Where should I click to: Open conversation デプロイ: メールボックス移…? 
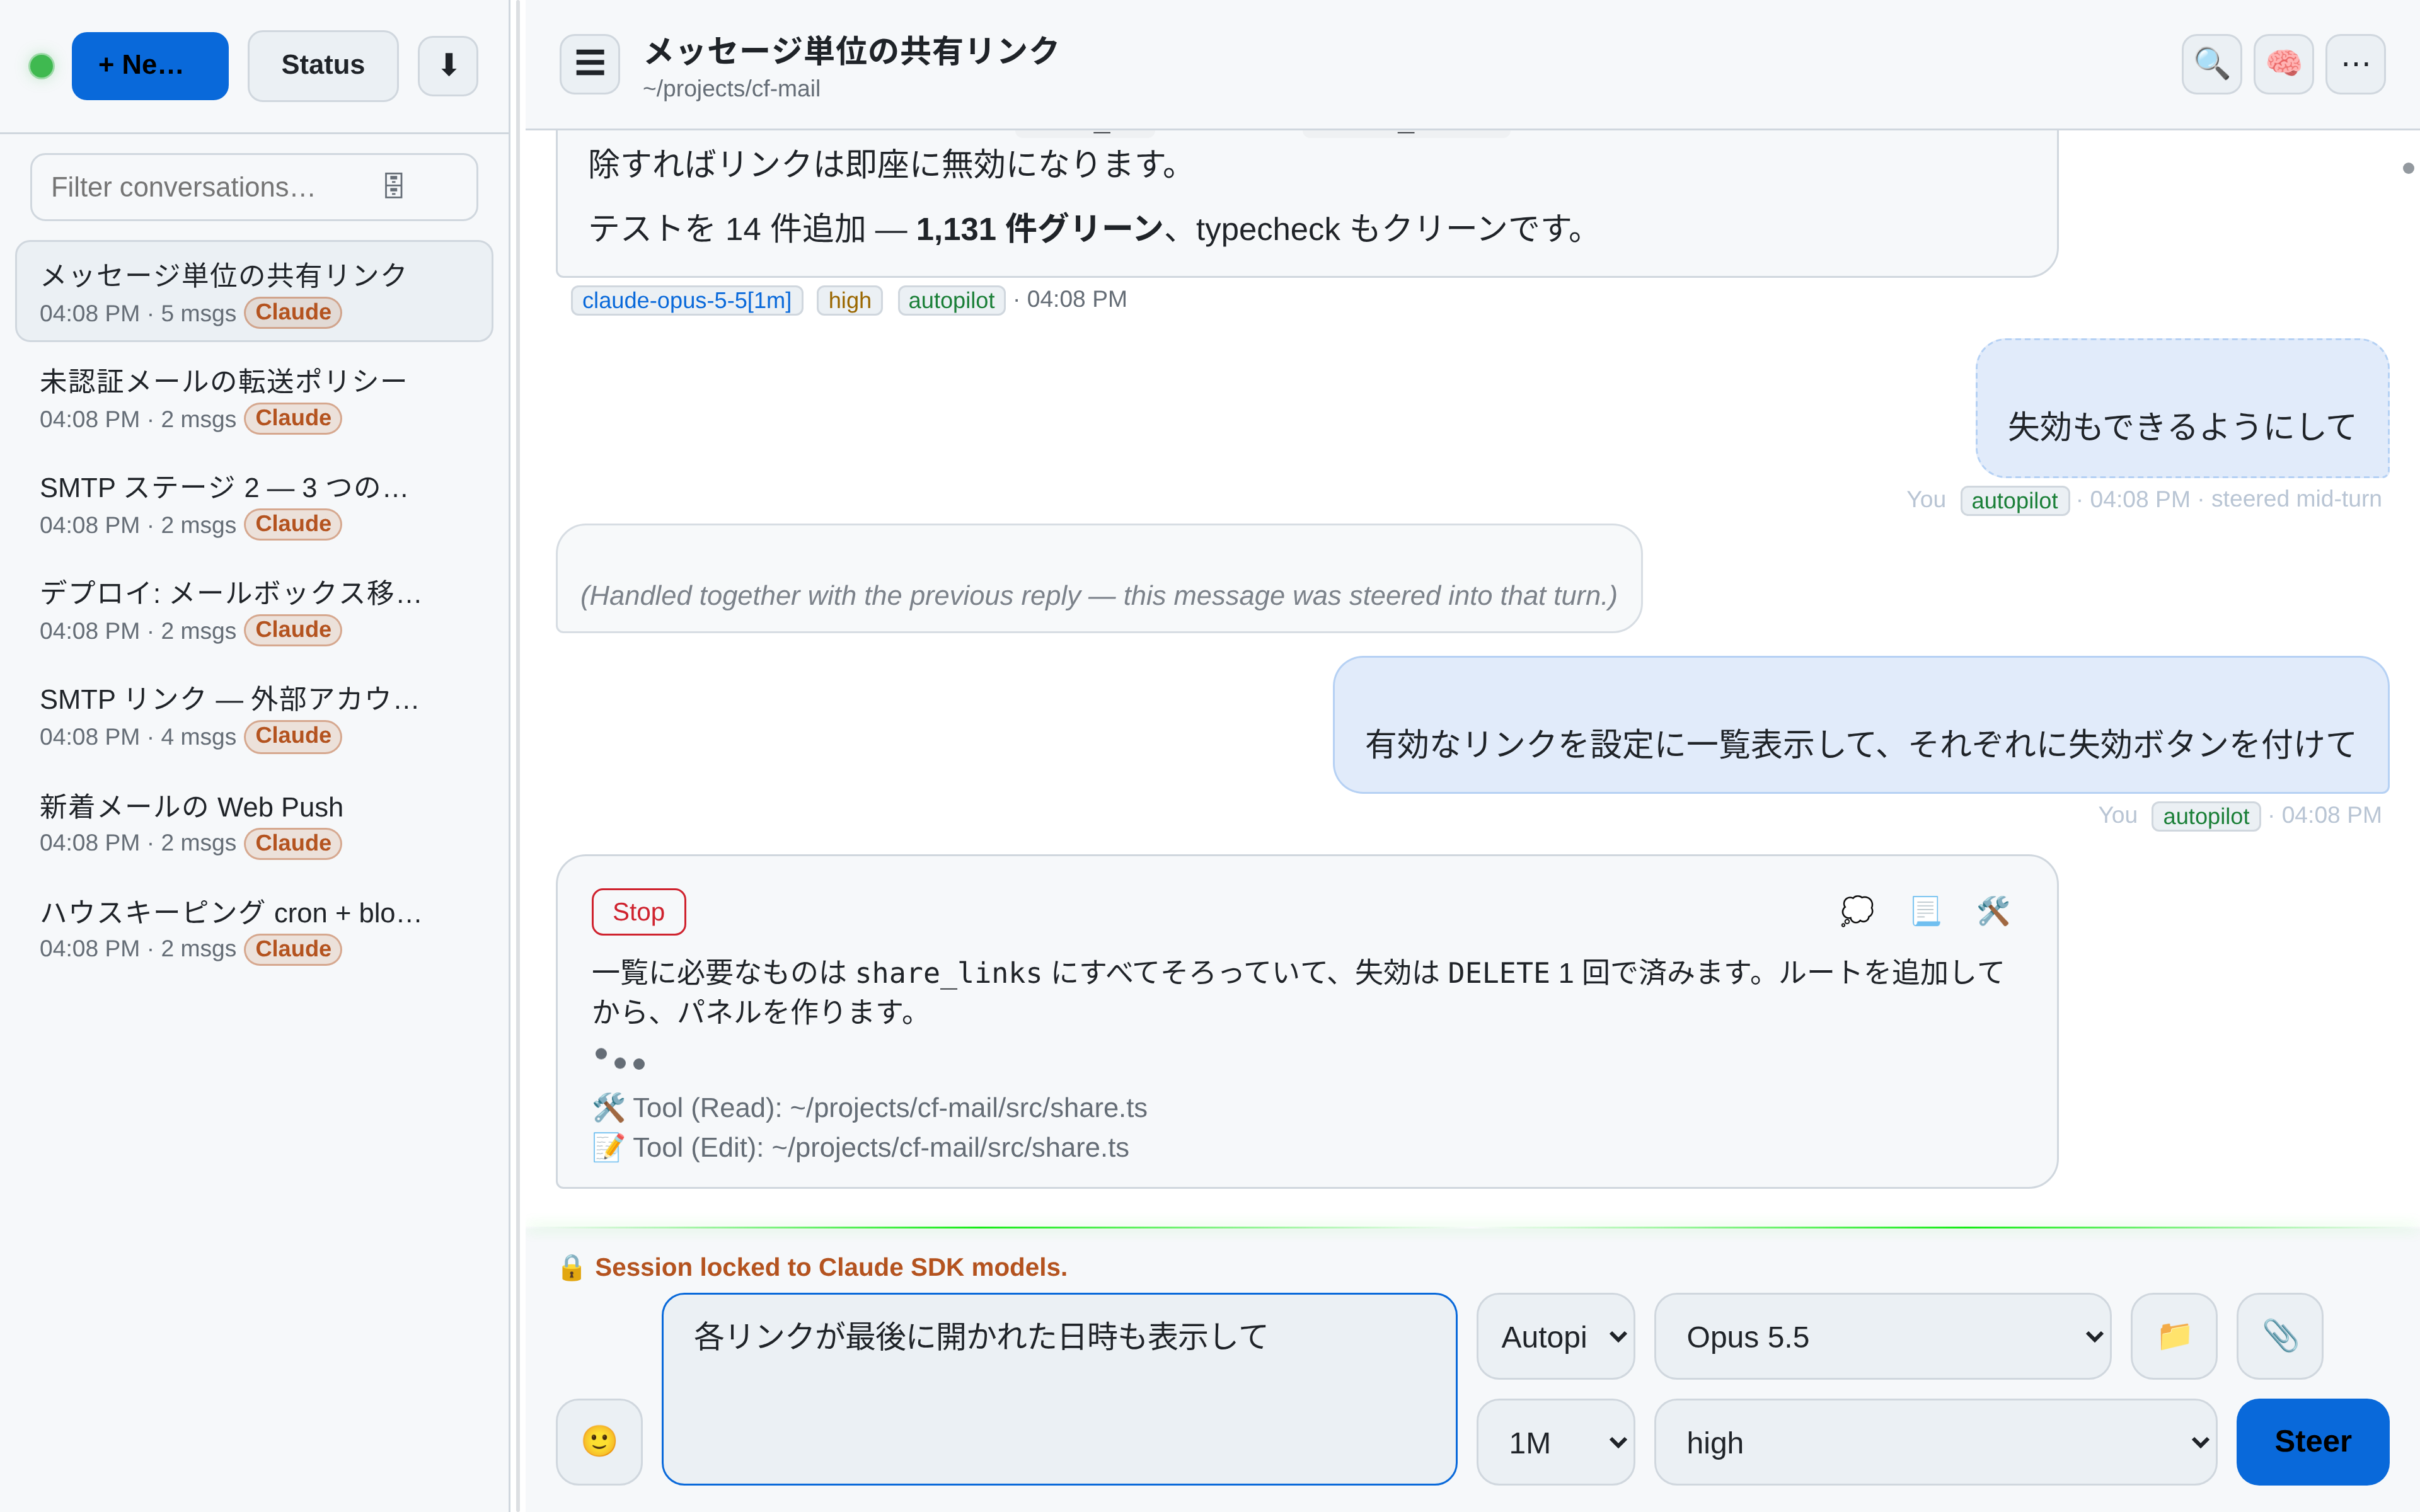(x=254, y=610)
